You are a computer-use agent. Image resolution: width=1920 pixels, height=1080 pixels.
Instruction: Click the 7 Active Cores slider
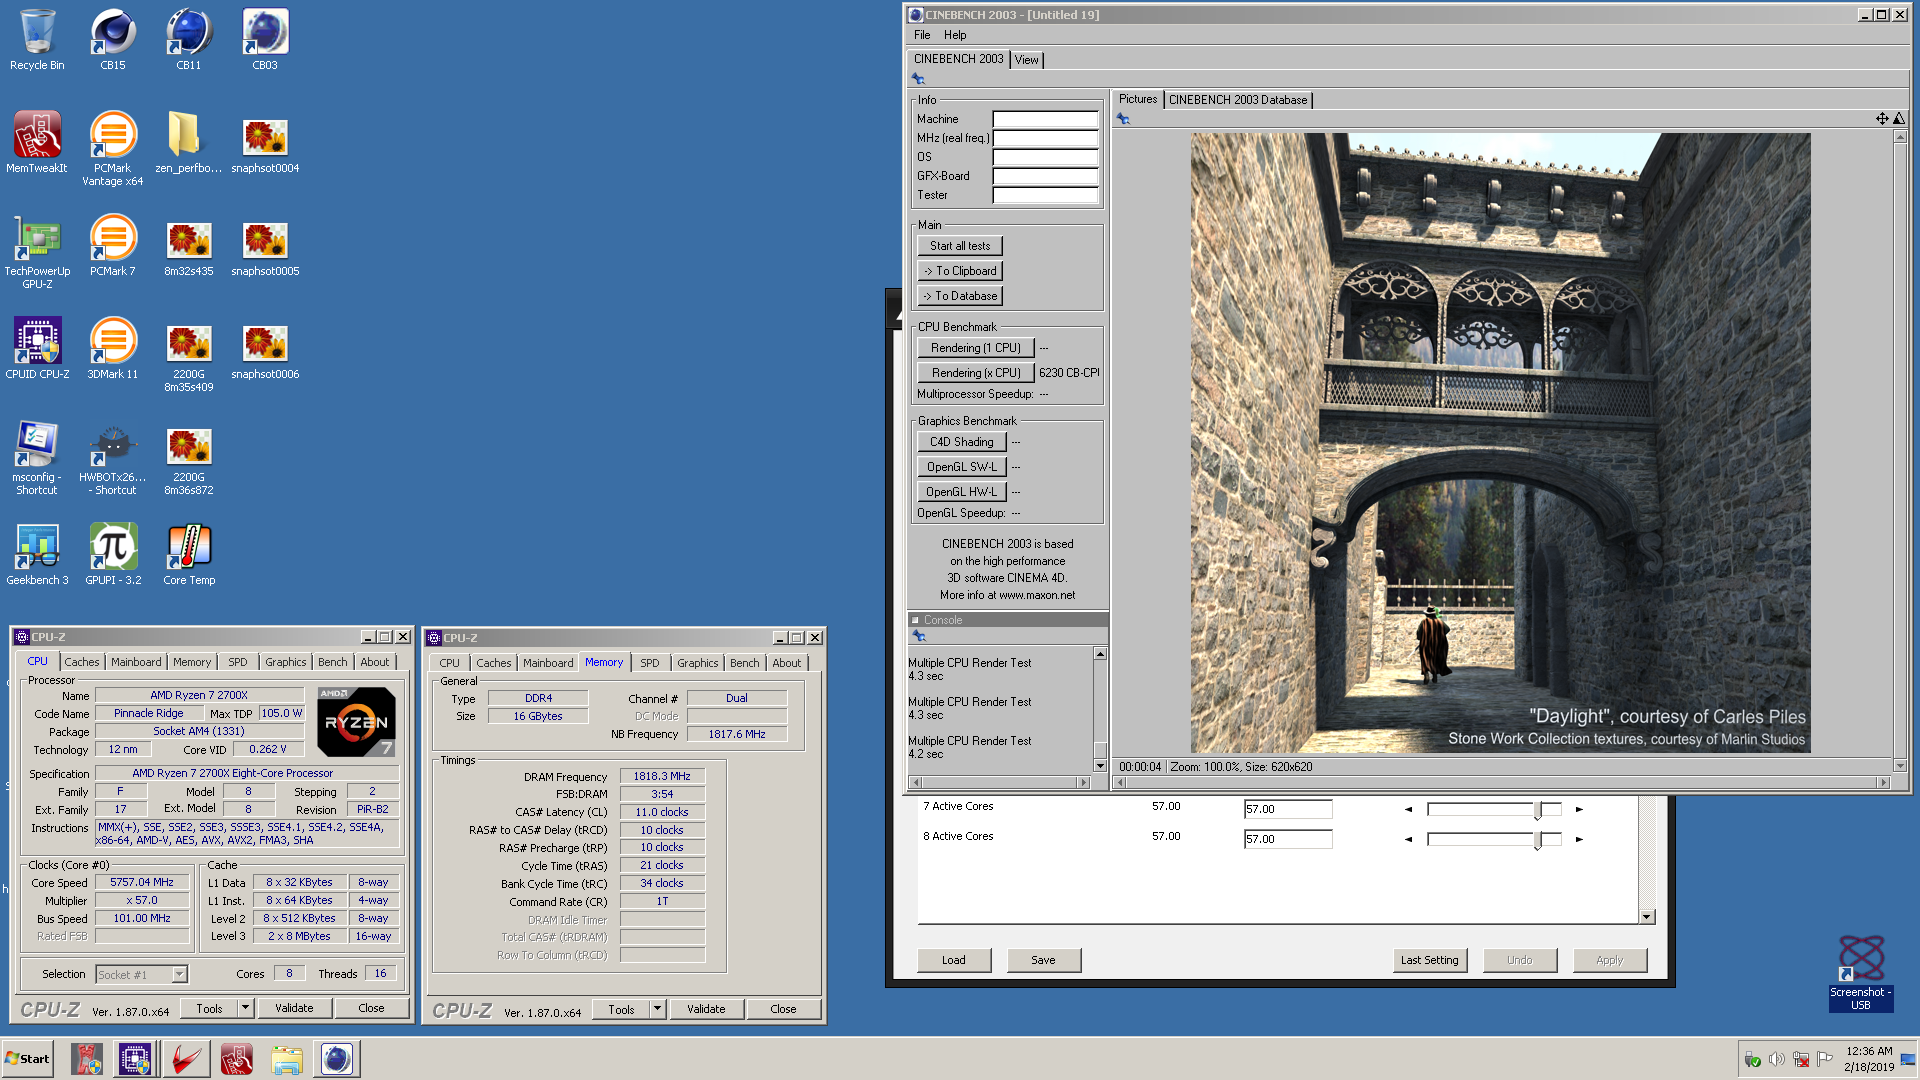pyautogui.click(x=1494, y=809)
